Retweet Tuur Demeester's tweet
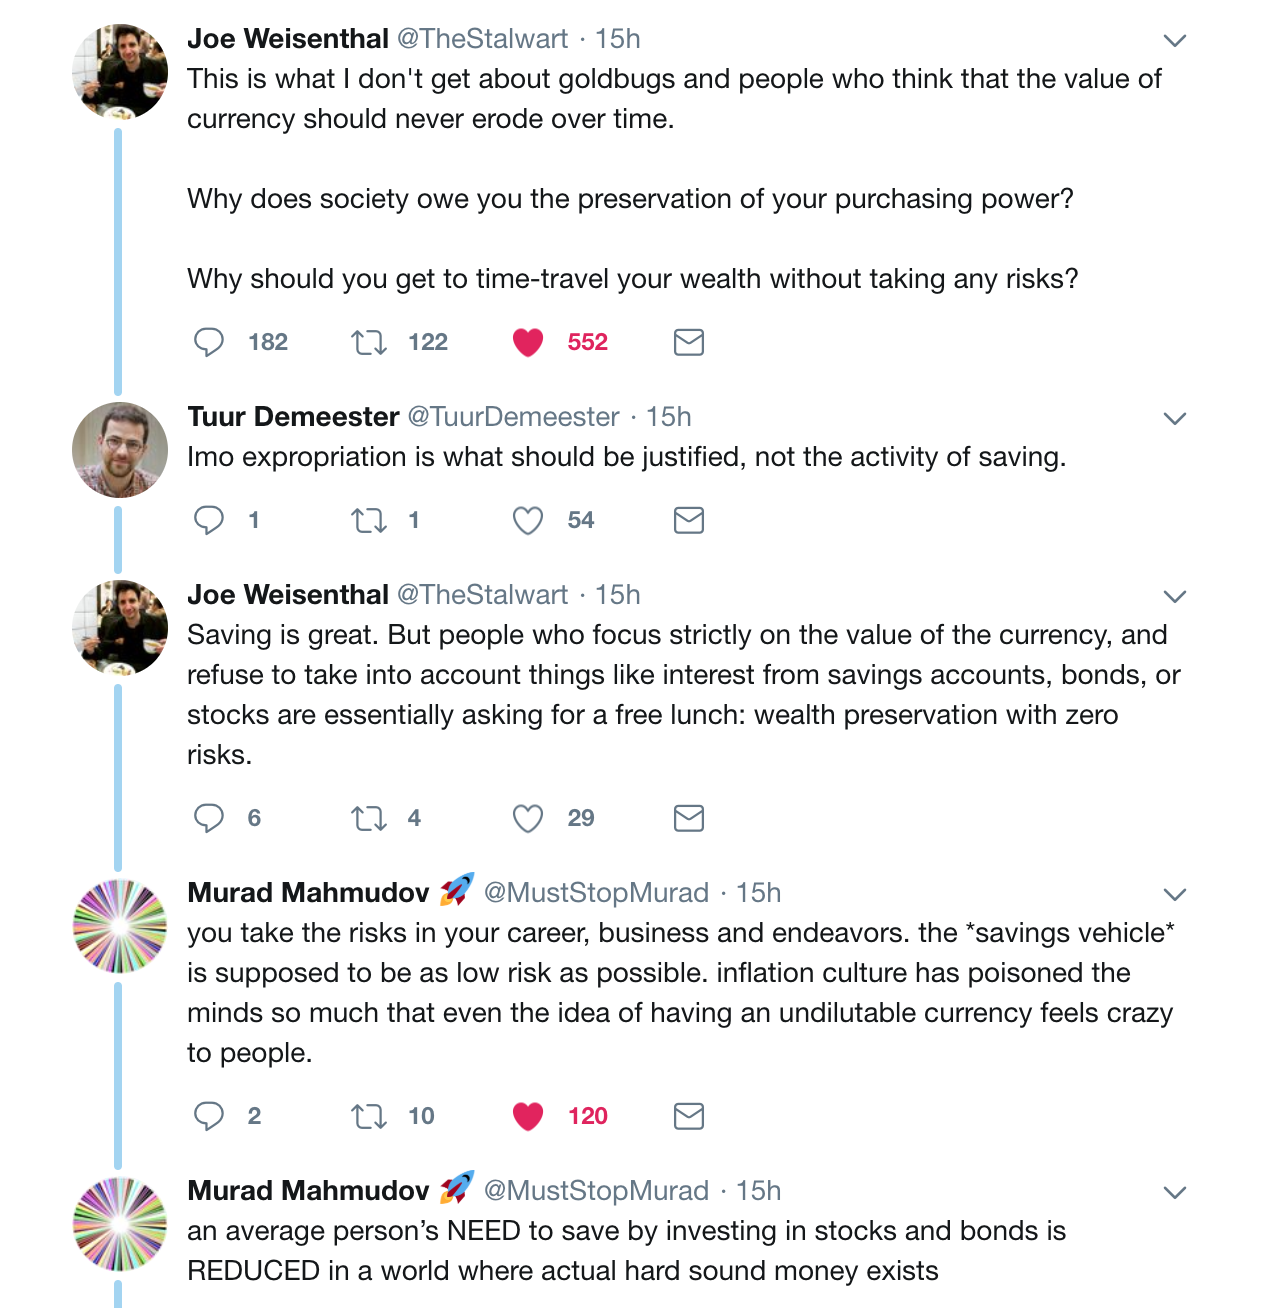This screenshot has width=1264, height=1308. point(369,521)
